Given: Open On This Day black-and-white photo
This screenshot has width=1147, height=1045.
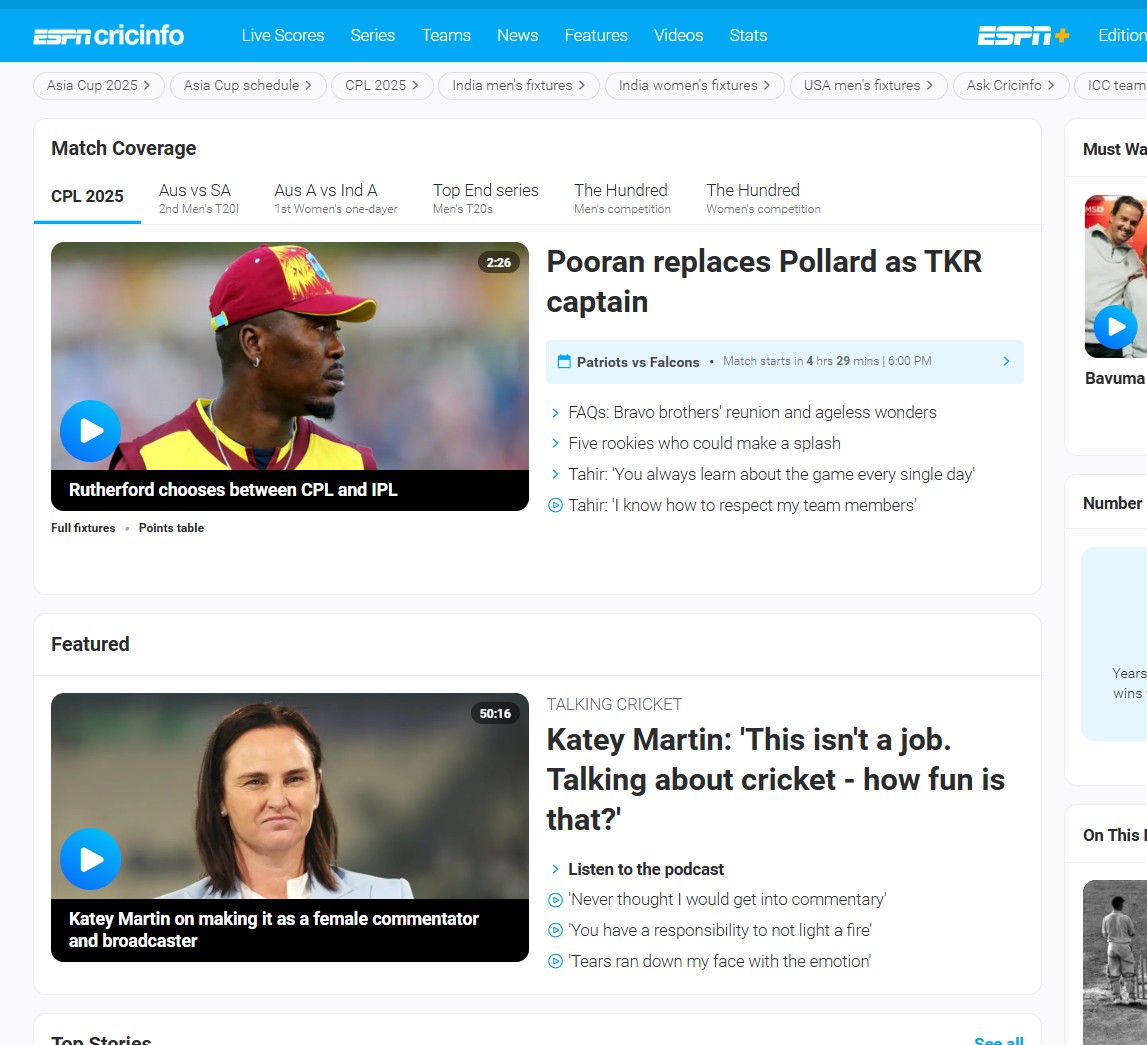Looking at the screenshot, I should click(1115, 962).
